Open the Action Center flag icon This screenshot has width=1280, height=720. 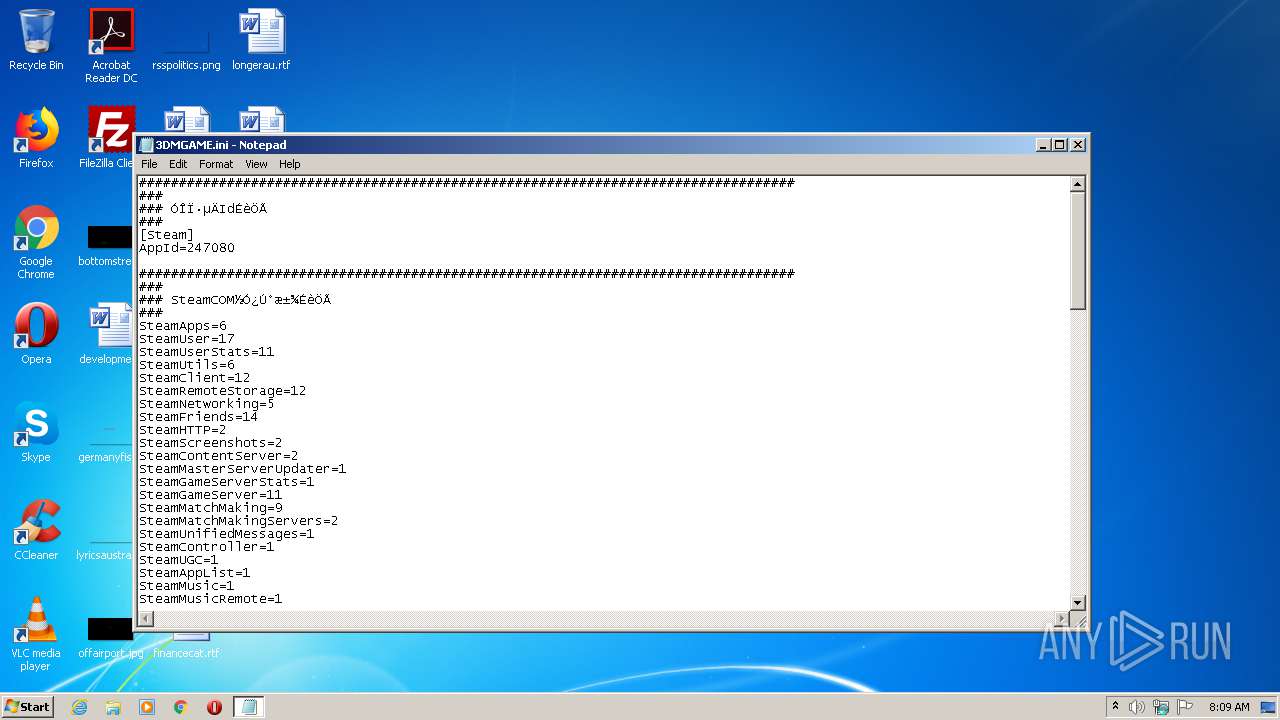(x=1185, y=707)
